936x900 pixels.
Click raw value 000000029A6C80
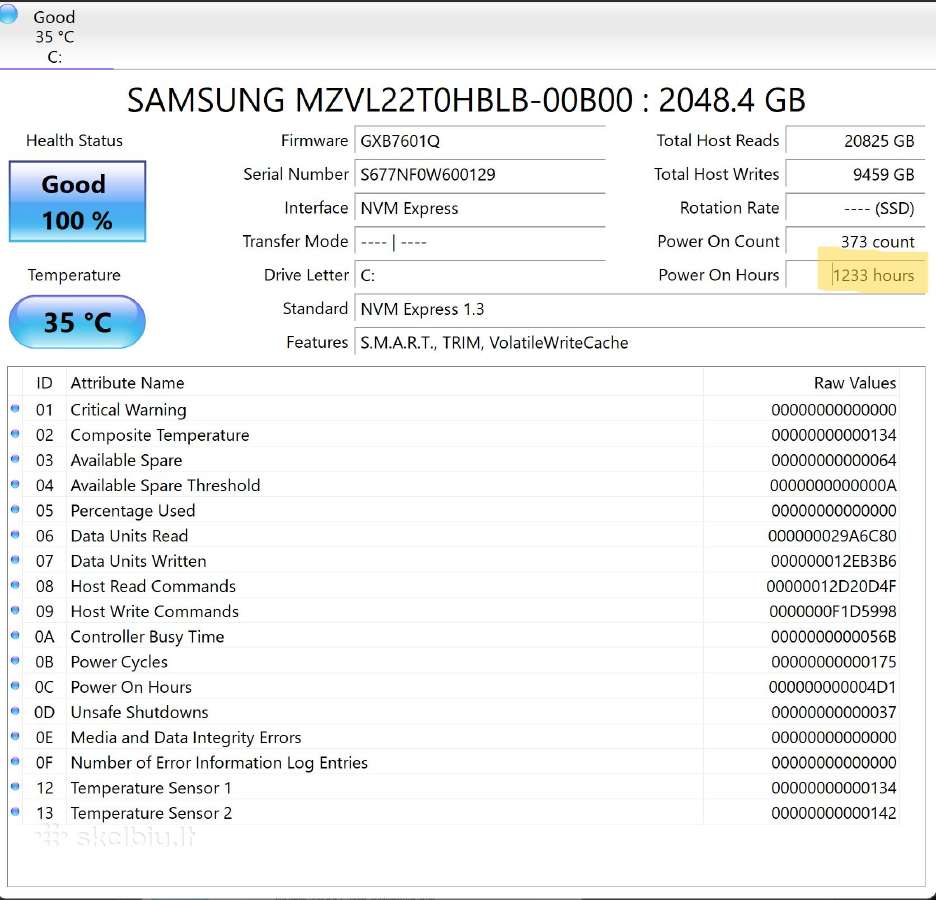[832, 536]
